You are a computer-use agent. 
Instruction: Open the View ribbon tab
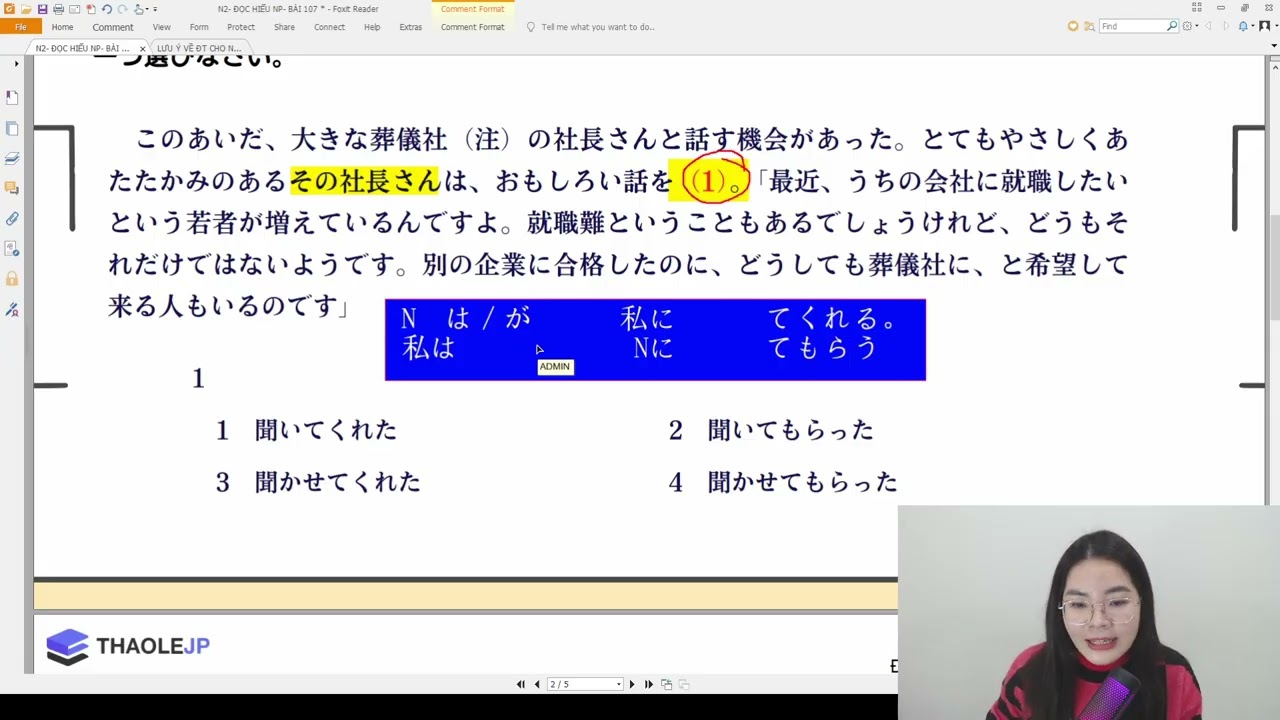click(x=162, y=27)
